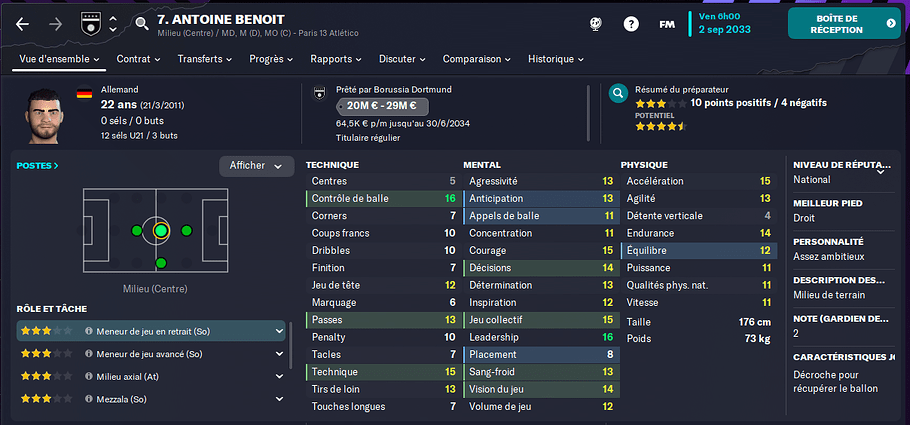Expand the Niveau de réputation chevron
The width and height of the screenshot is (910, 425).
880,172
